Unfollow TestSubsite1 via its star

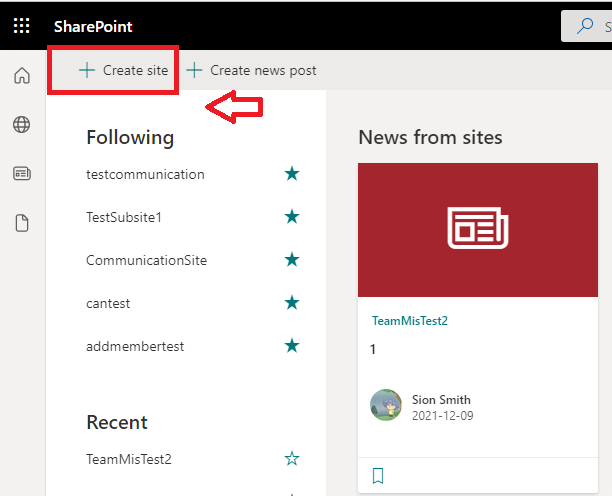(292, 217)
